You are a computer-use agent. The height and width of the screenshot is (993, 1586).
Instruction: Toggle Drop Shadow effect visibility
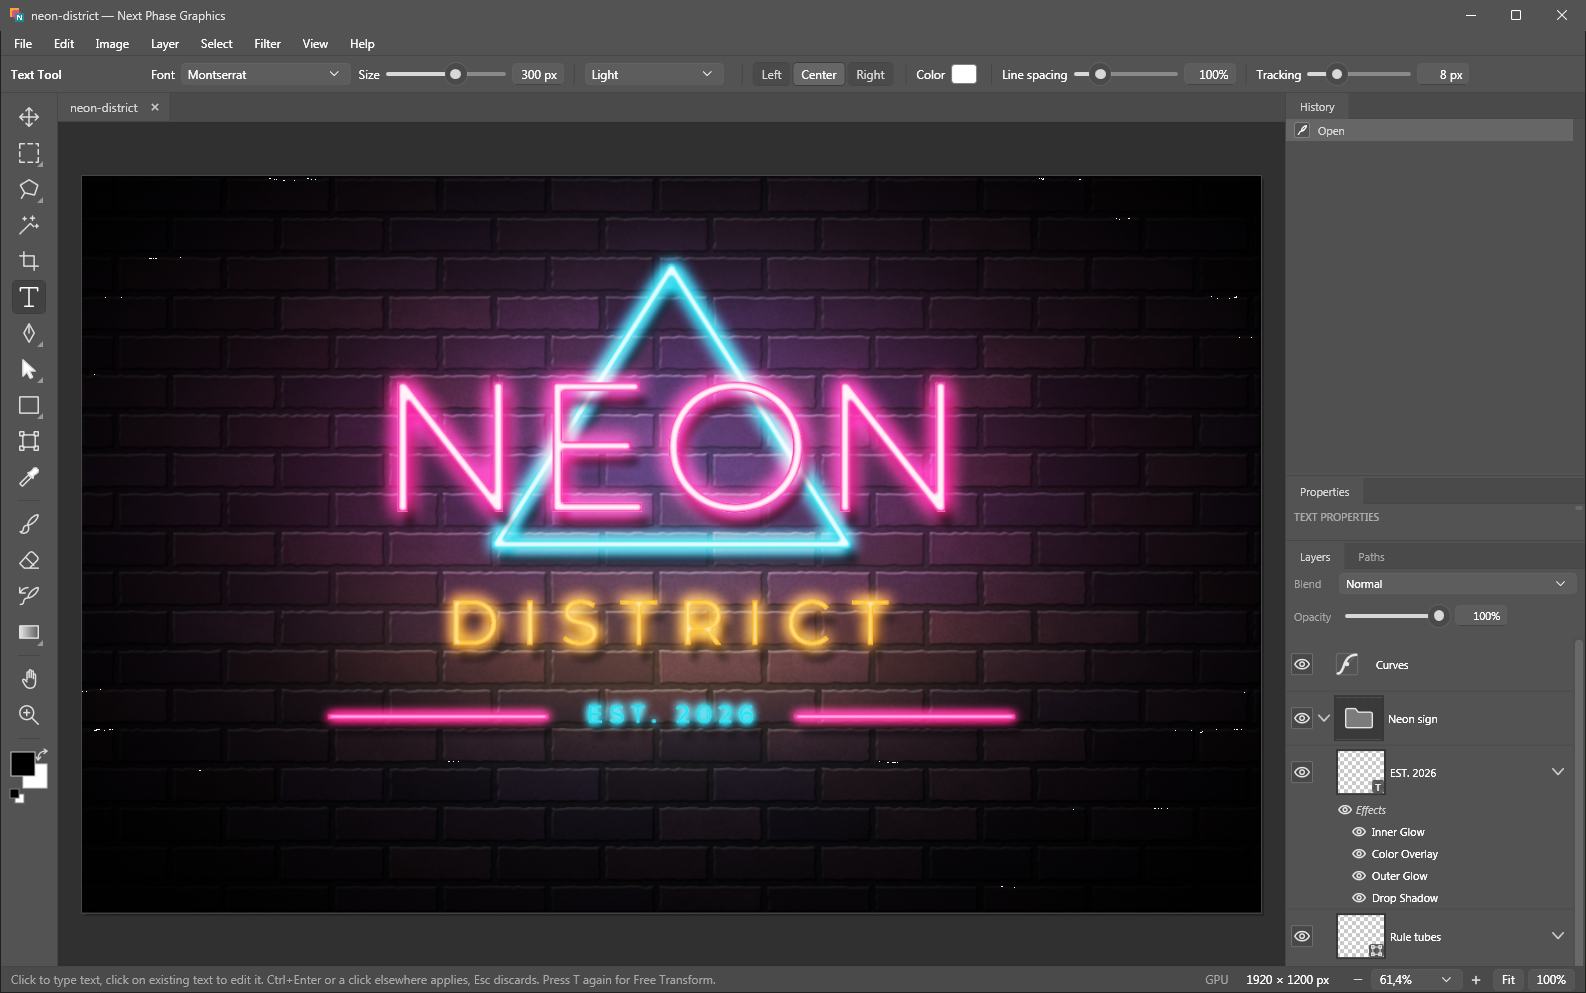[1359, 898]
